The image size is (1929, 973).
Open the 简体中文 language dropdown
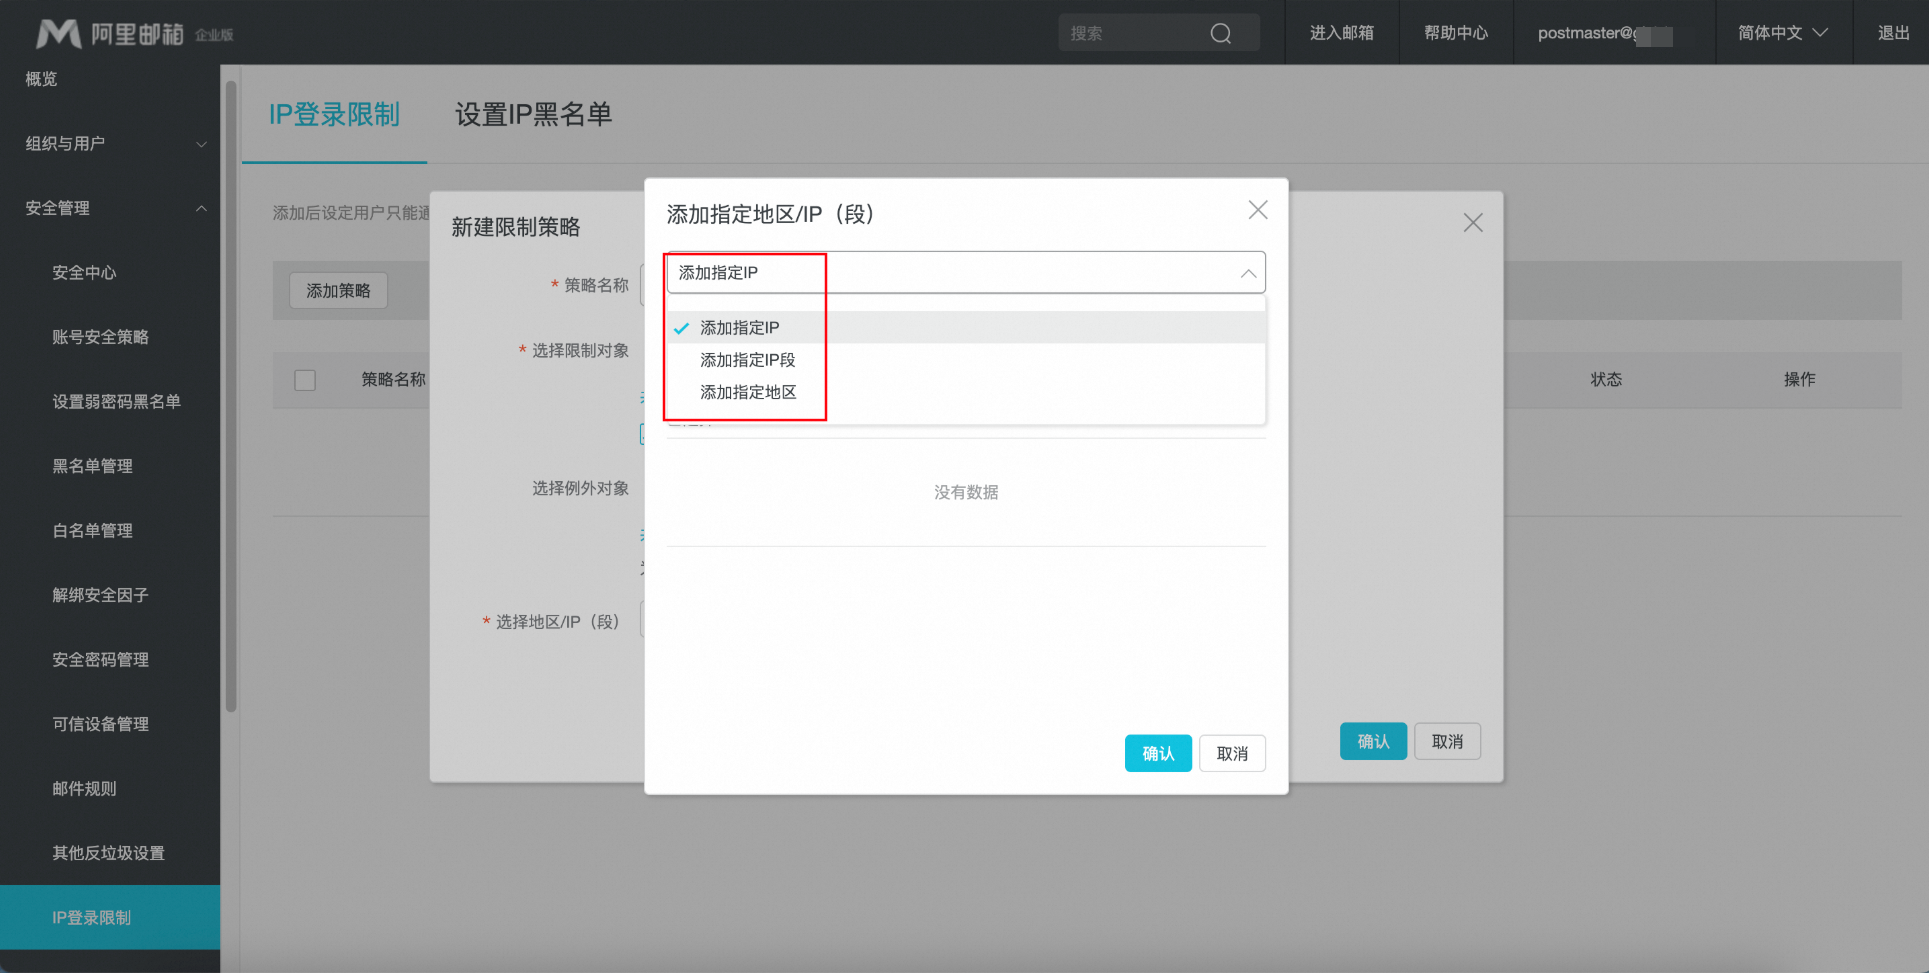pyautogui.click(x=1783, y=33)
